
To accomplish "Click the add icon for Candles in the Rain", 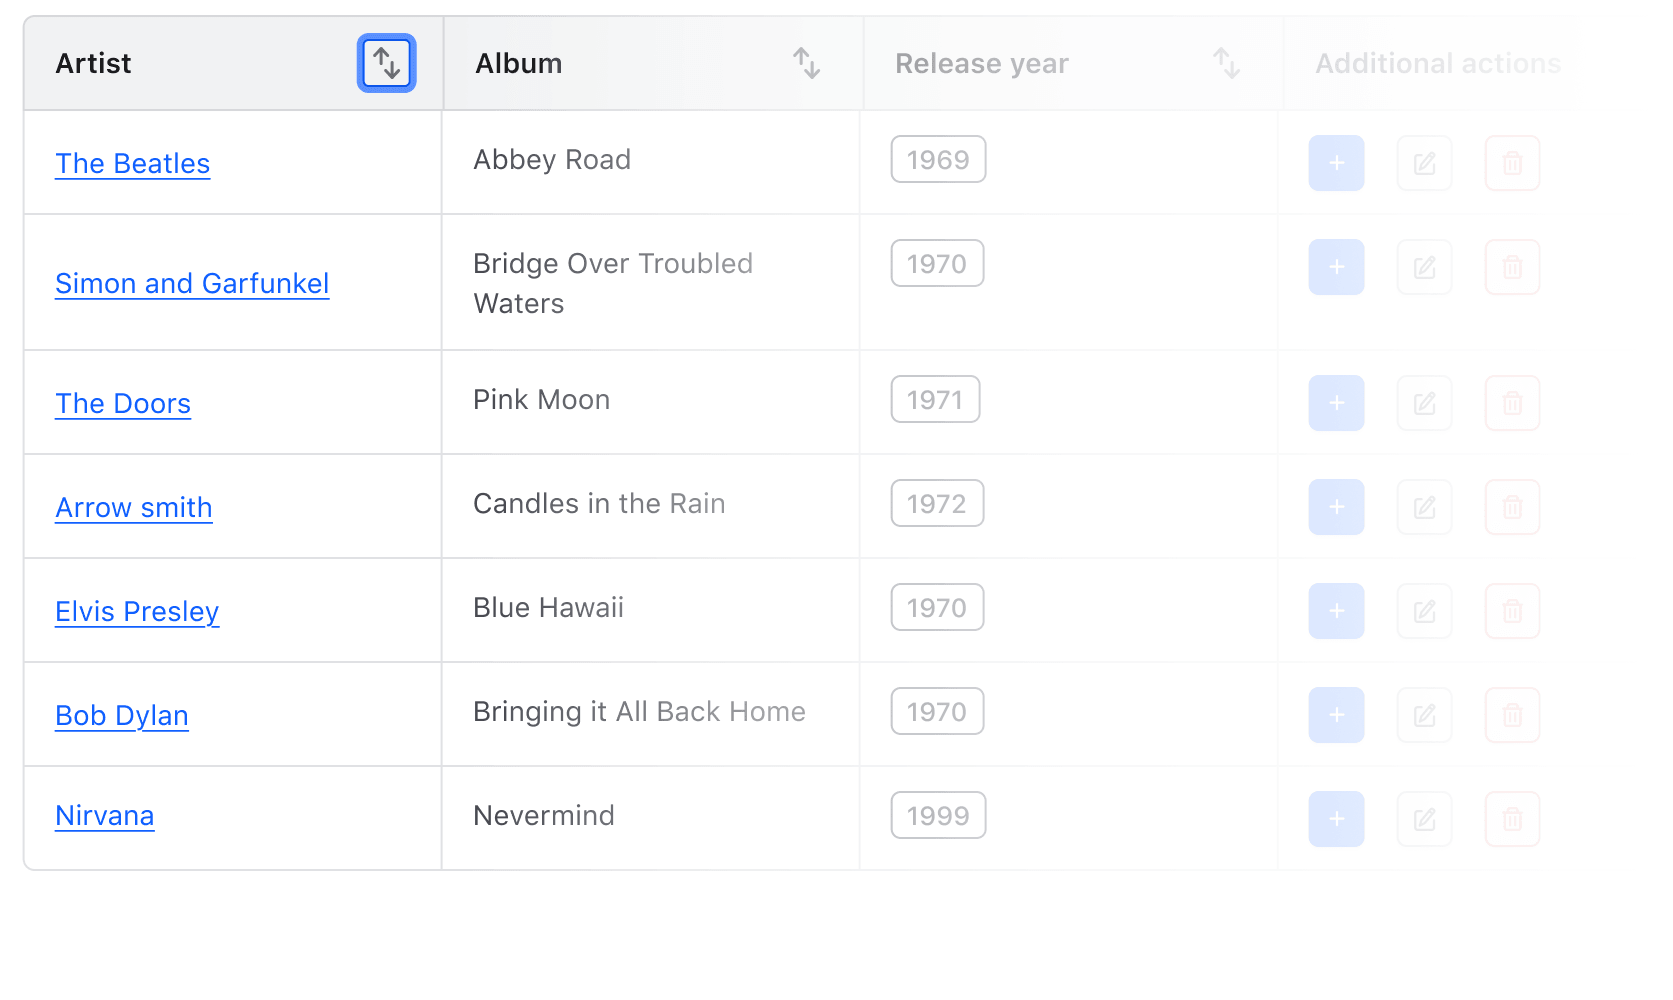I will (x=1336, y=507).
